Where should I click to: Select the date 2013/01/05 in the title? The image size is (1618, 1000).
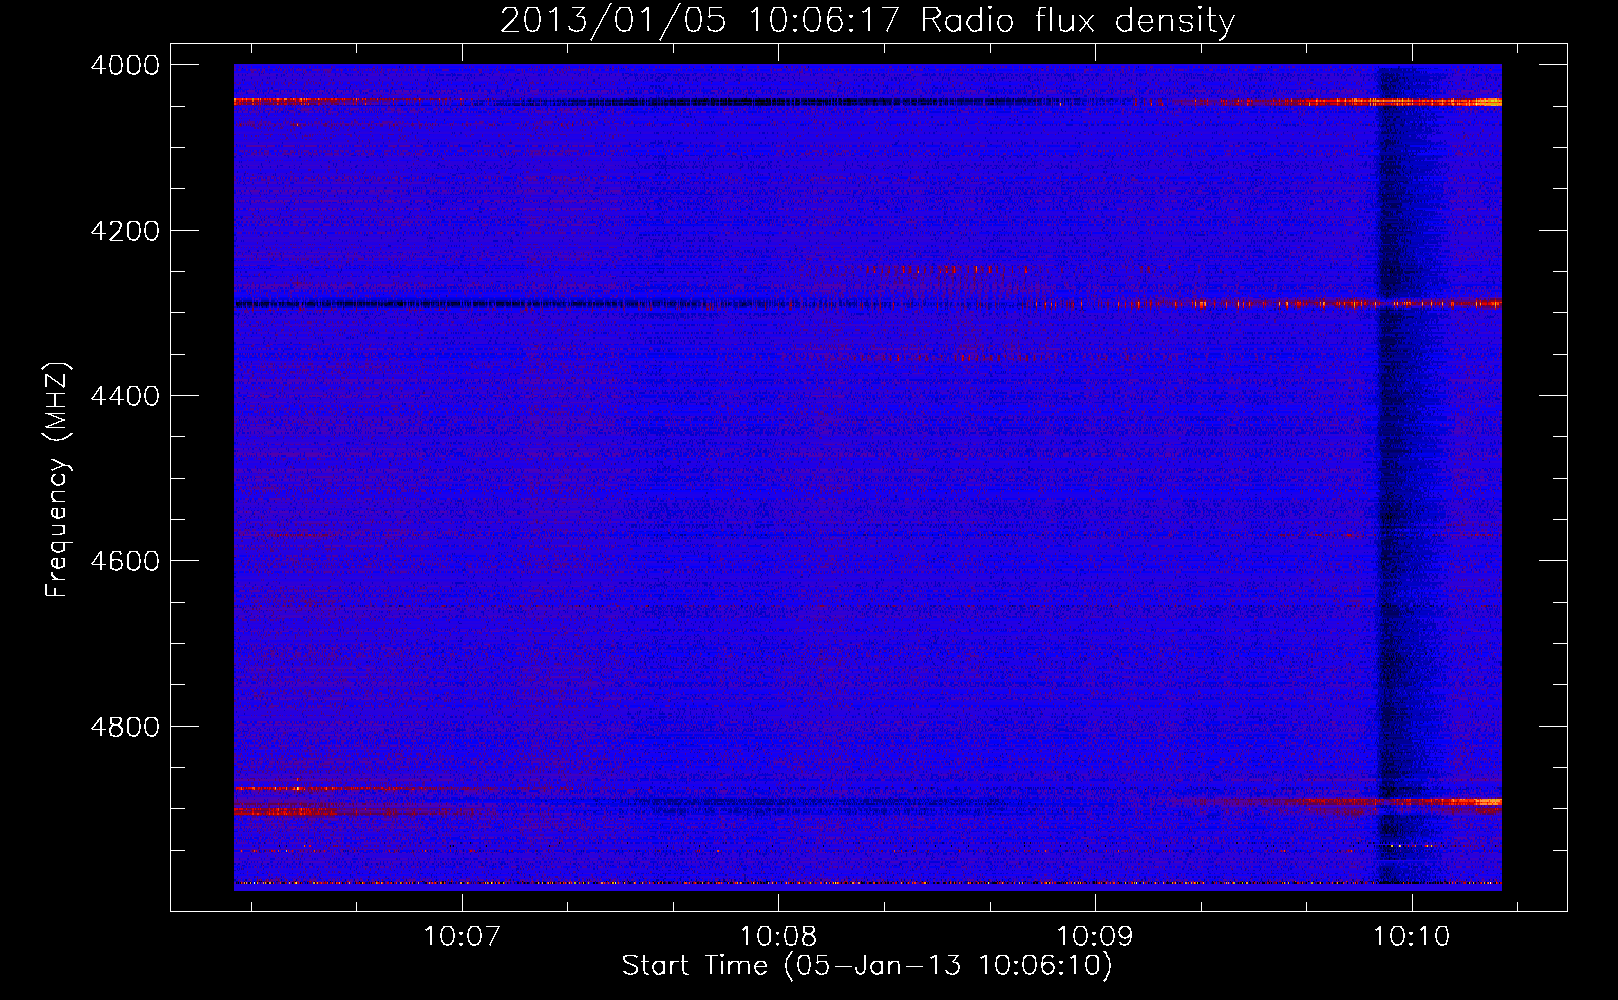pyautogui.click(x=613, y=21)
